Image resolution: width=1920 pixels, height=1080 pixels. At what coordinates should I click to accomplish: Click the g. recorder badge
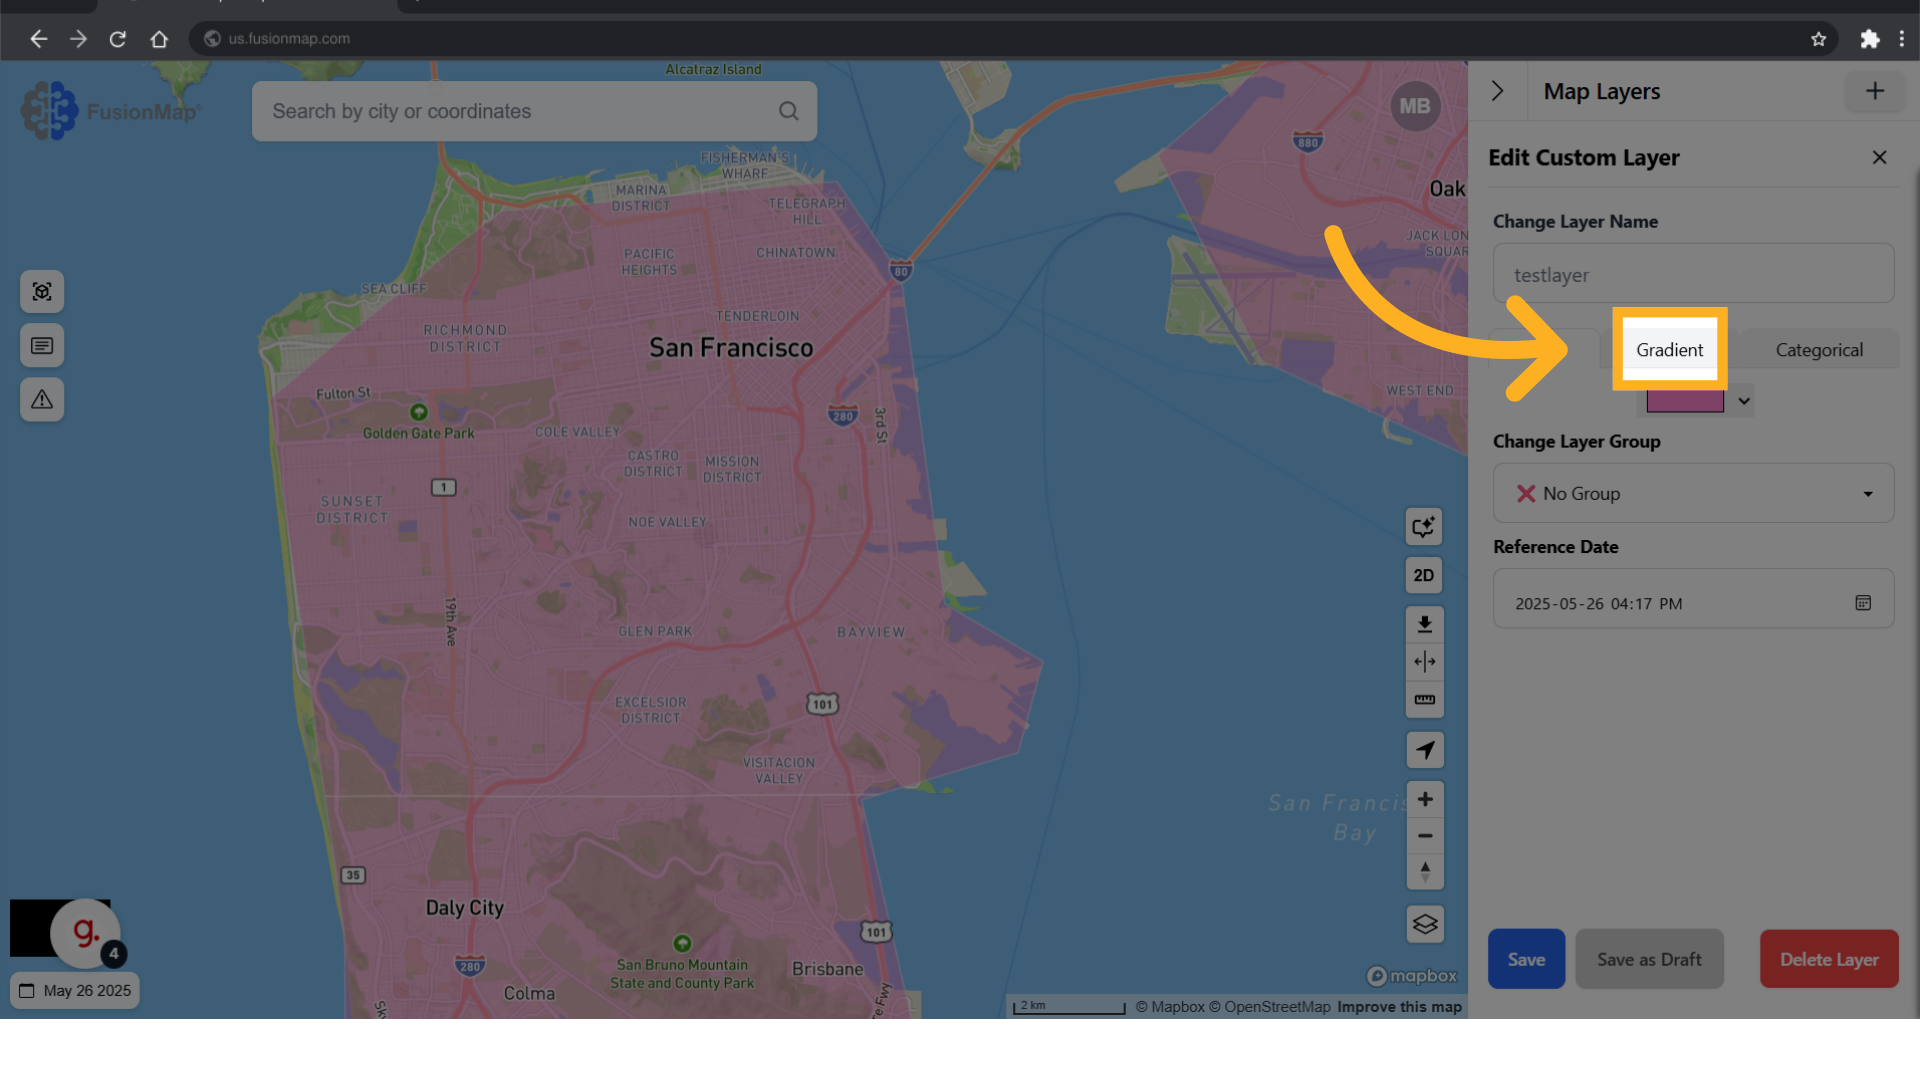tap(85, 933)
